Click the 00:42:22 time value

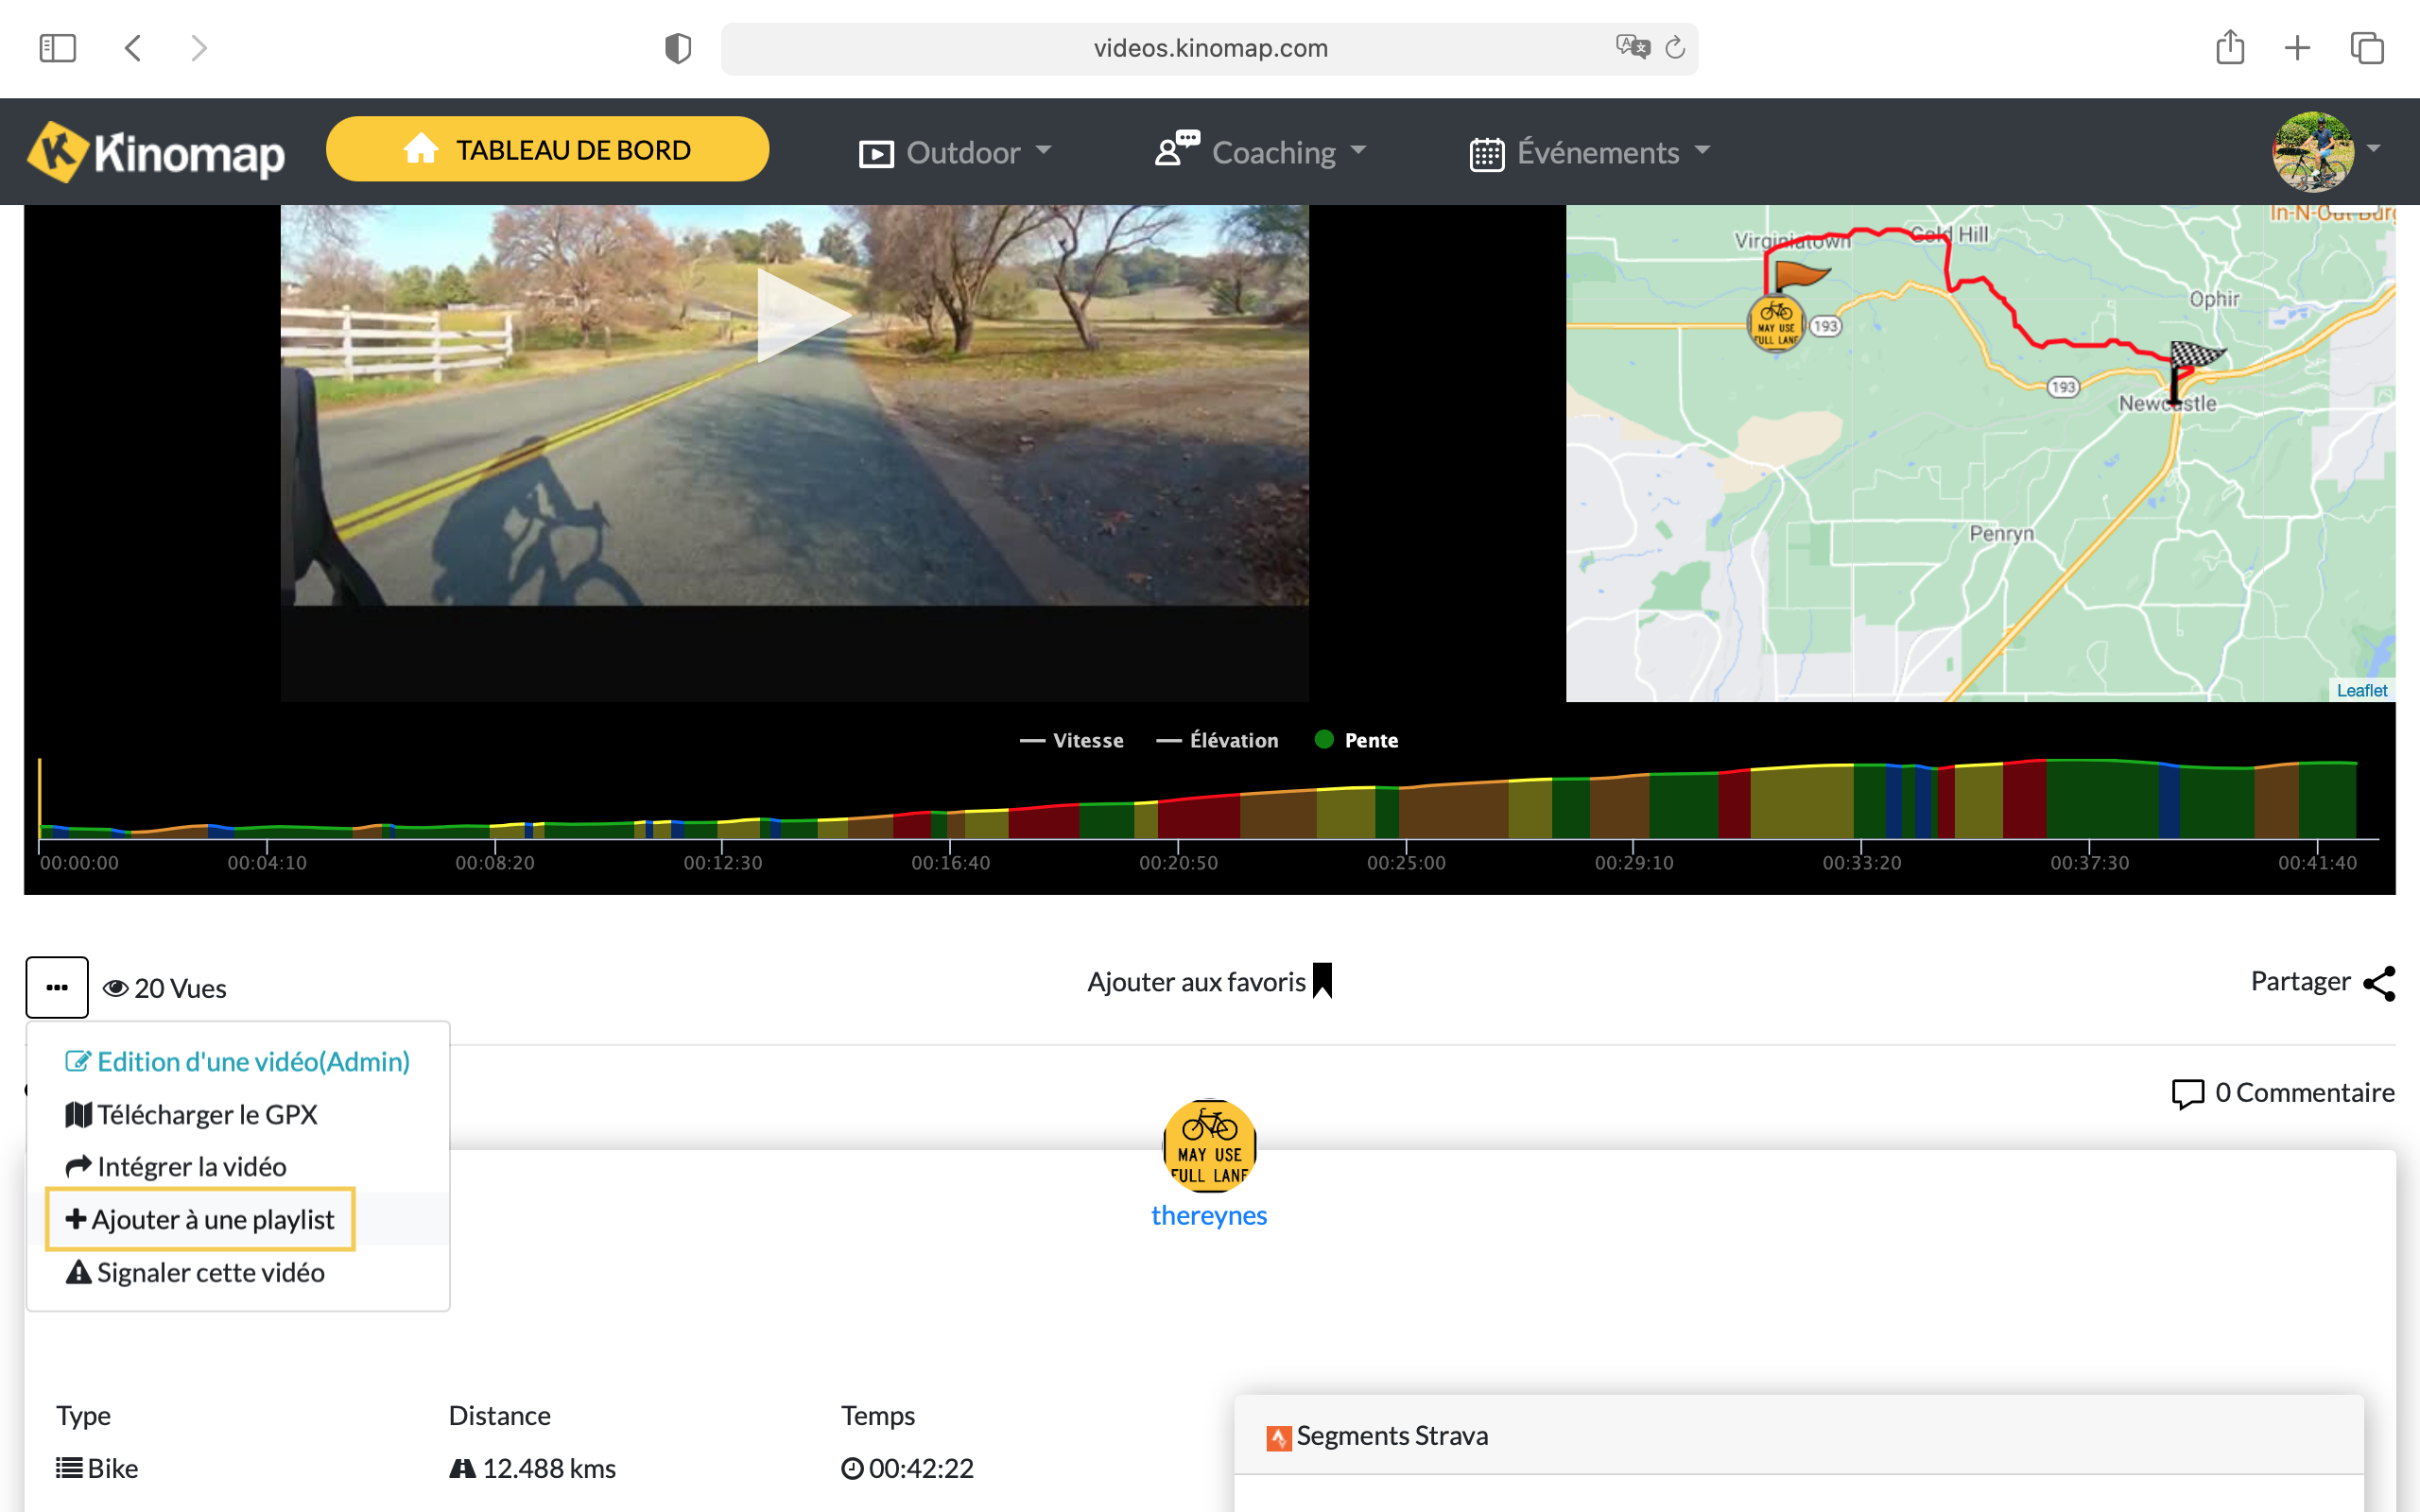[907, 1468]
